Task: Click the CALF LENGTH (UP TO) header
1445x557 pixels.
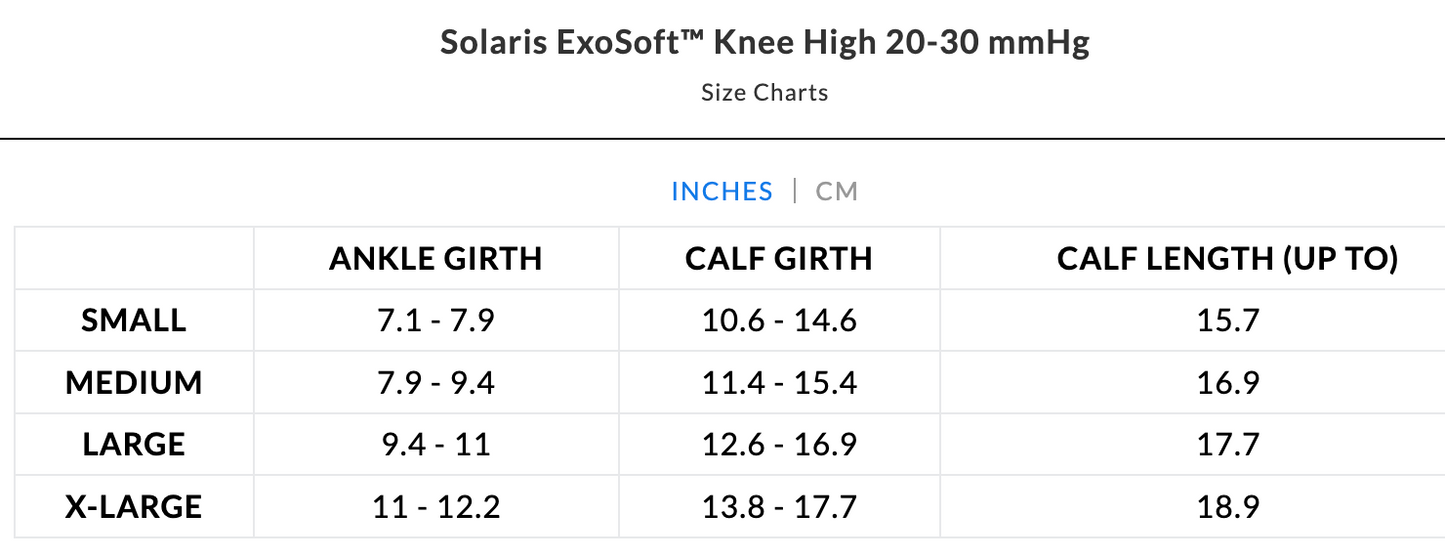Action: point(1227,259)
